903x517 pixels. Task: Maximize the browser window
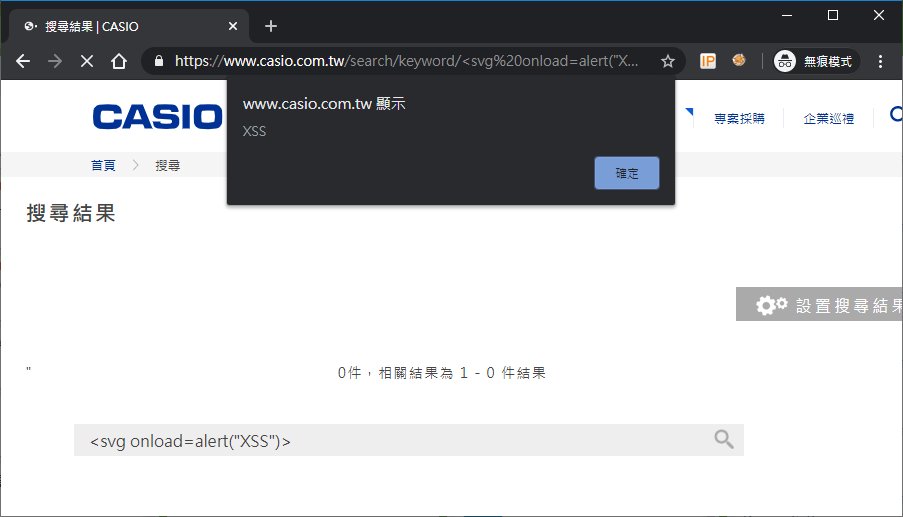833,16
